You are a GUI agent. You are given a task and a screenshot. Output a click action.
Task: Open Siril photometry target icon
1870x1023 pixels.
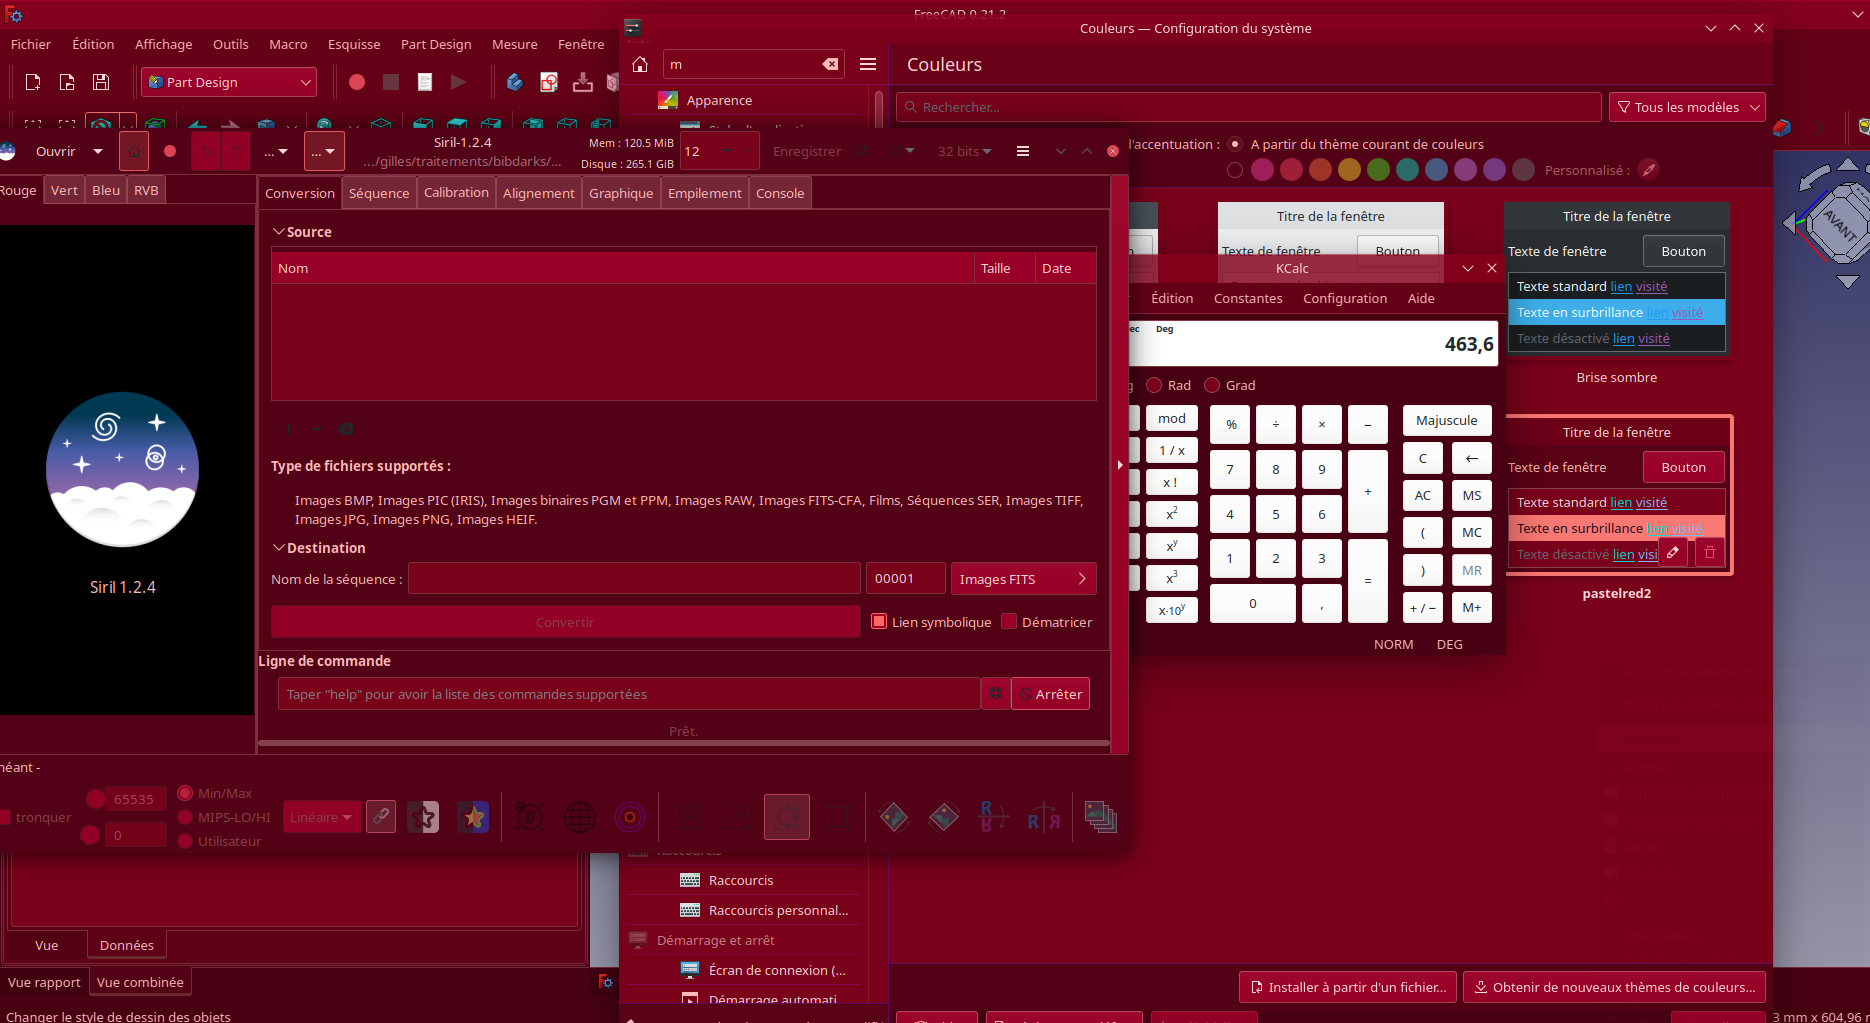tap(630, 817)
